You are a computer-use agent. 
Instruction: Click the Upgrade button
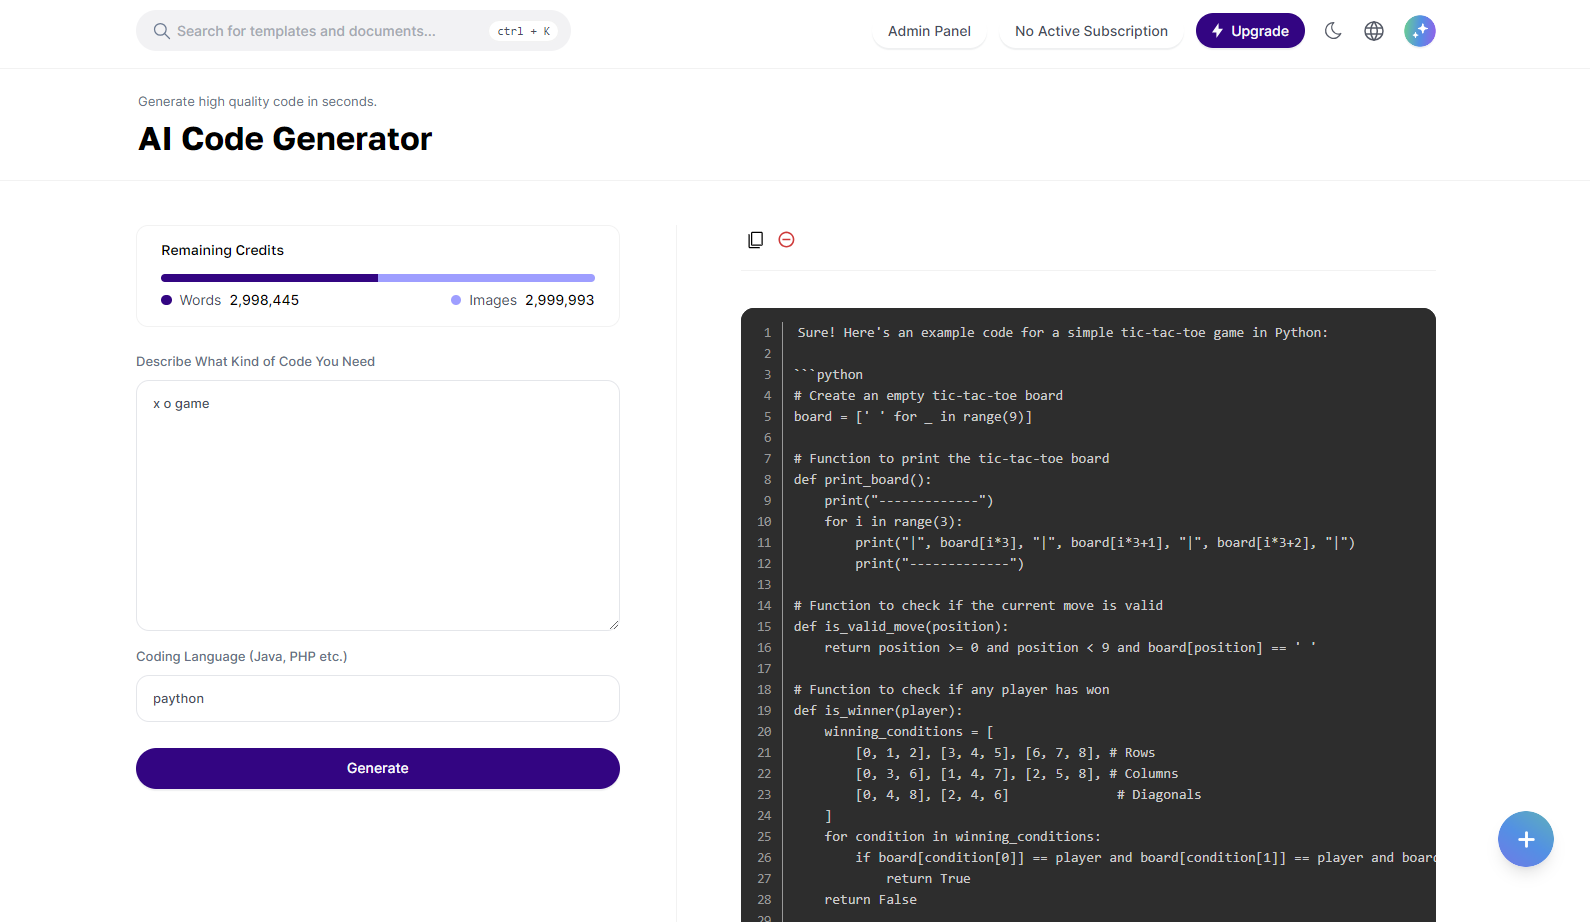1250,31
